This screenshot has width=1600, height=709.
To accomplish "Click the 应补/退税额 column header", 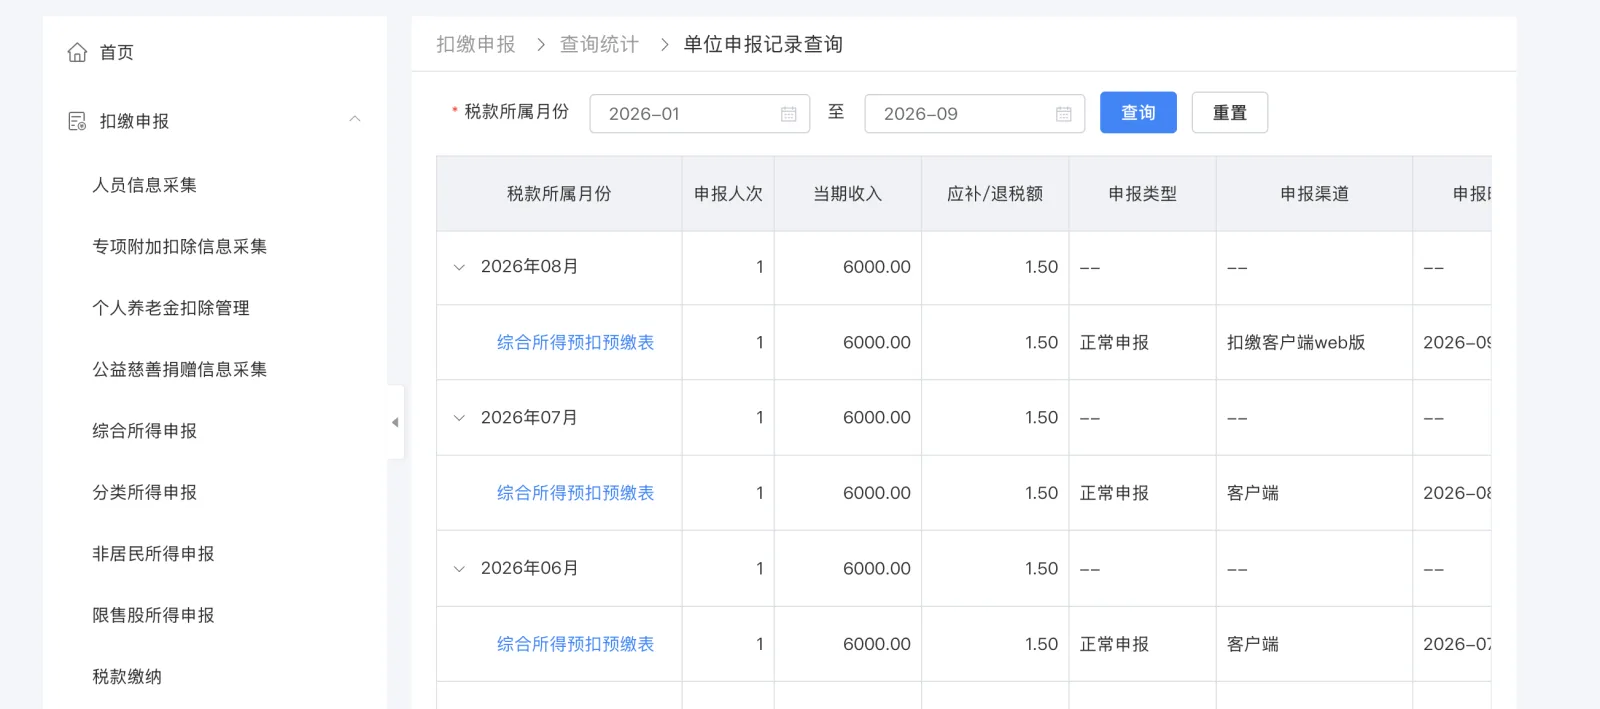I will pos(995,194).
